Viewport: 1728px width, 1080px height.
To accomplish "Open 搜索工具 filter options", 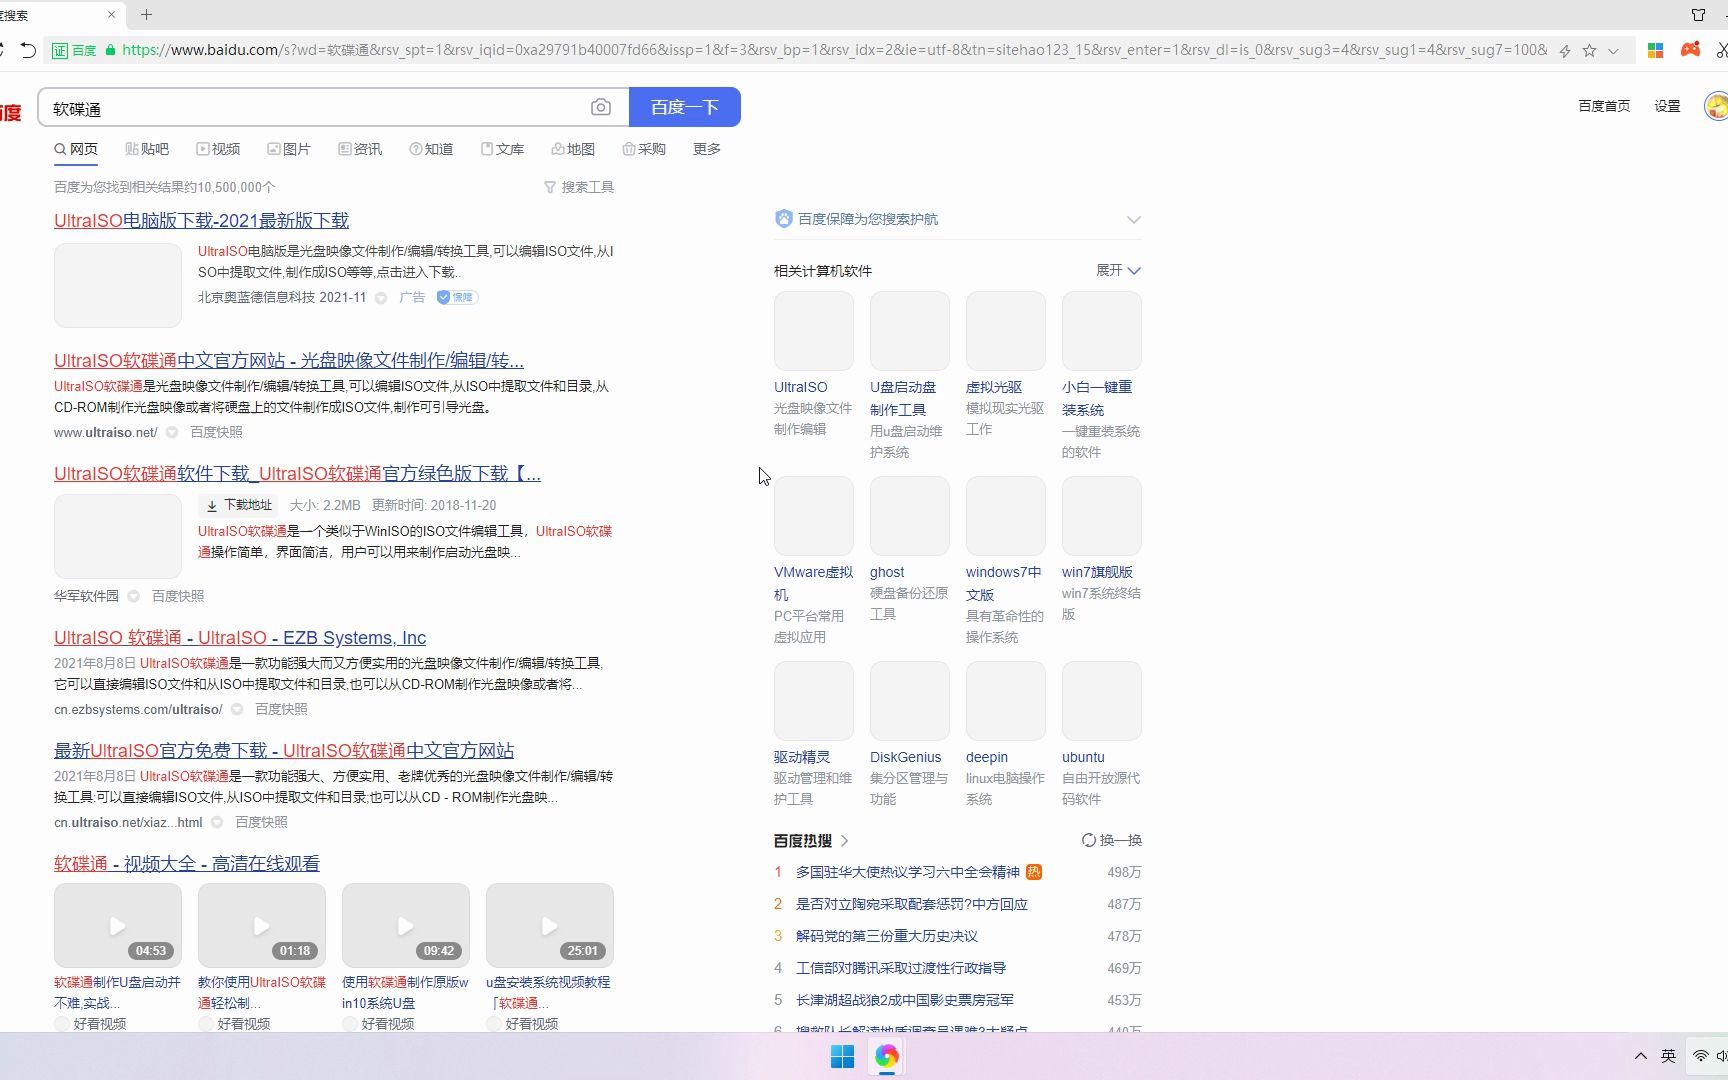I will point(579,187).
